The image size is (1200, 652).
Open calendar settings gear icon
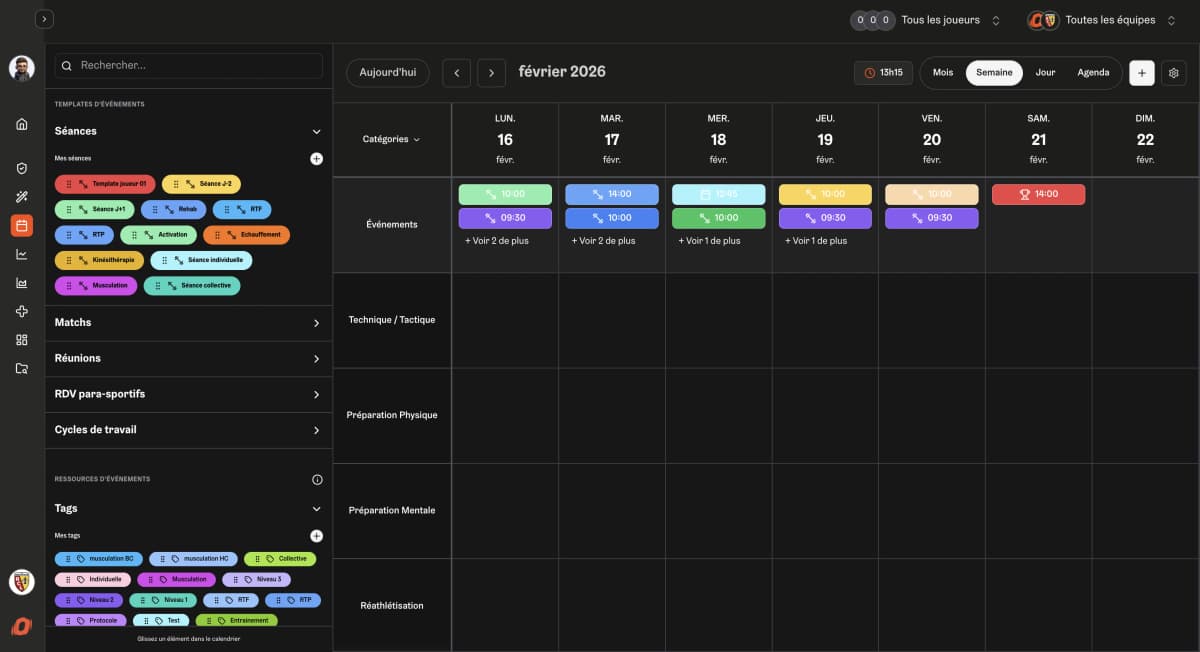click(1173, 73)
